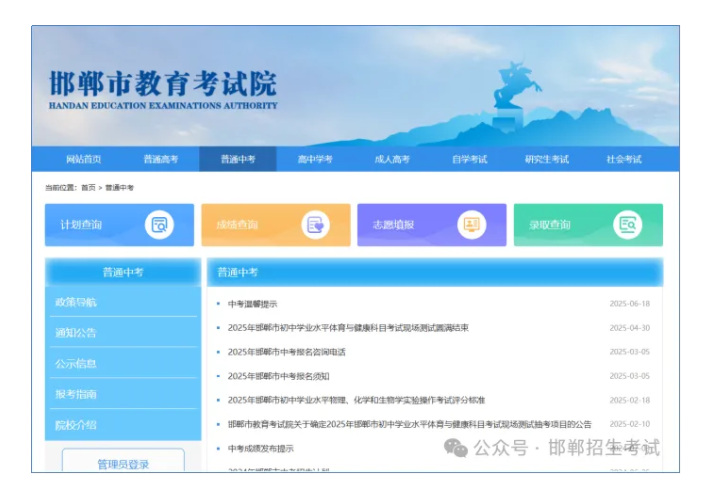Open the 普通高考 nav tab
The width and height of the screenshot is (725, 480).
[x=160, y=160]
